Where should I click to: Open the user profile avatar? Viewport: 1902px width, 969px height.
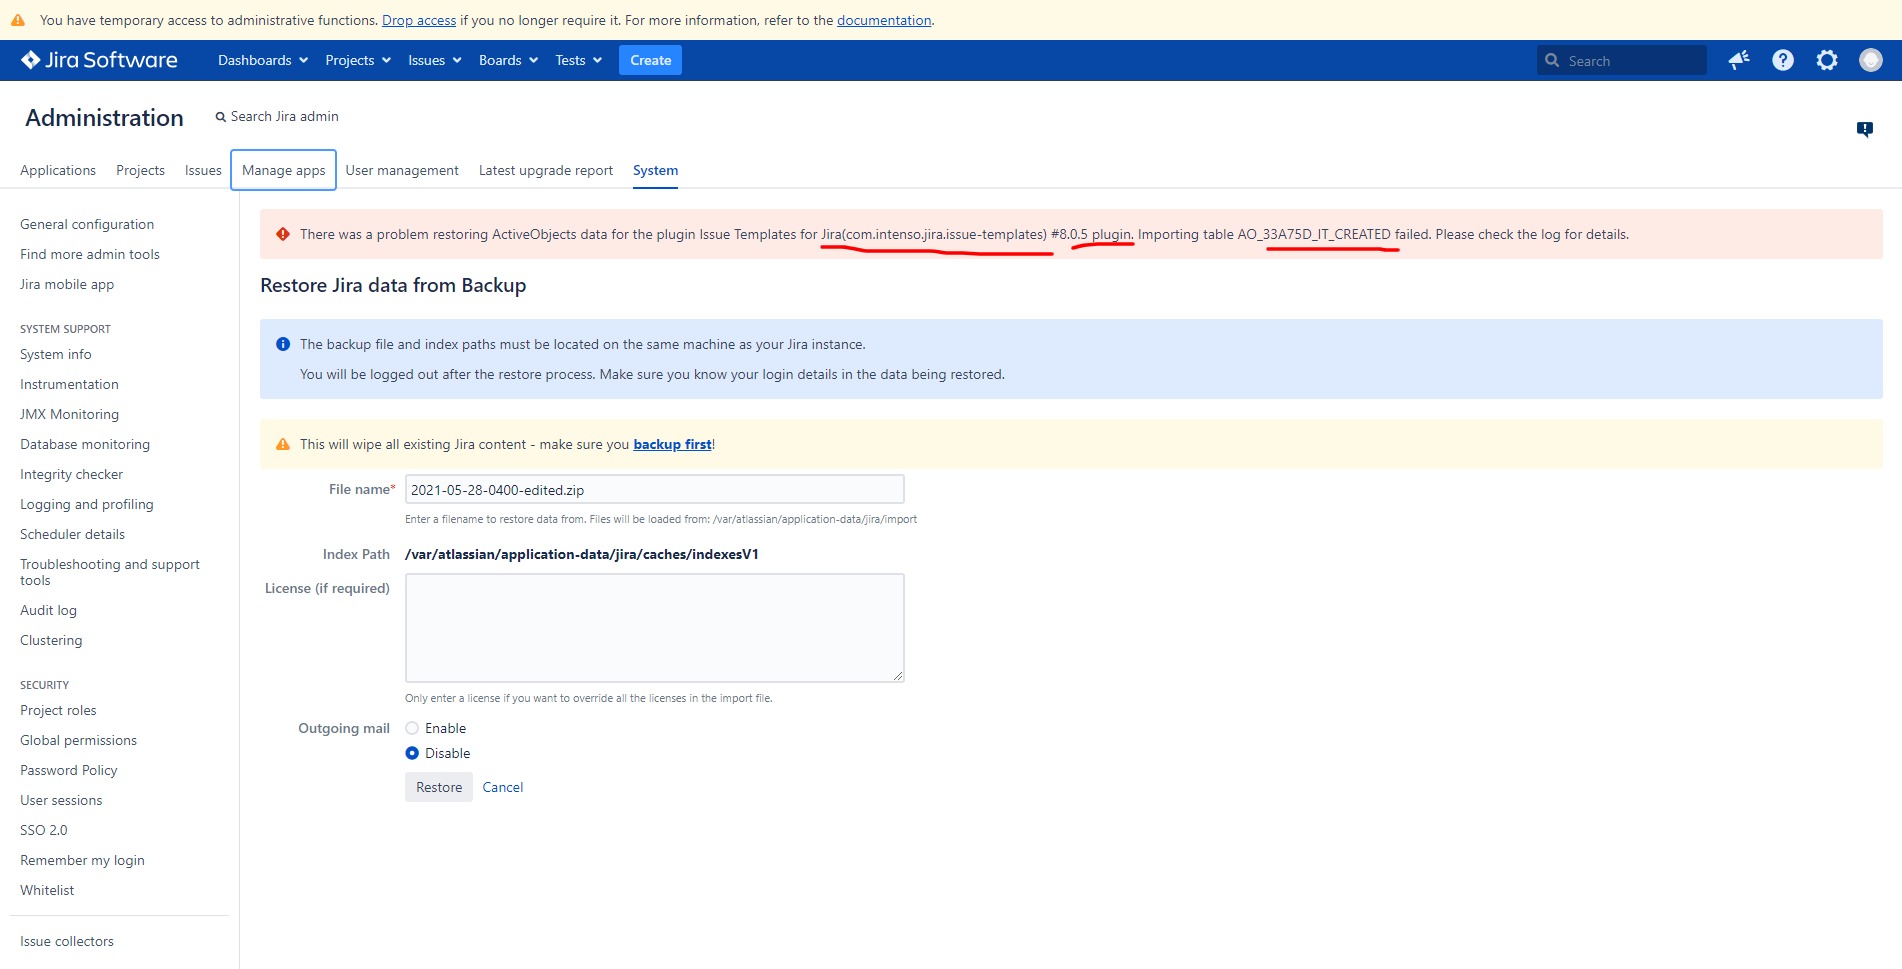click(x=1871, y=60)
